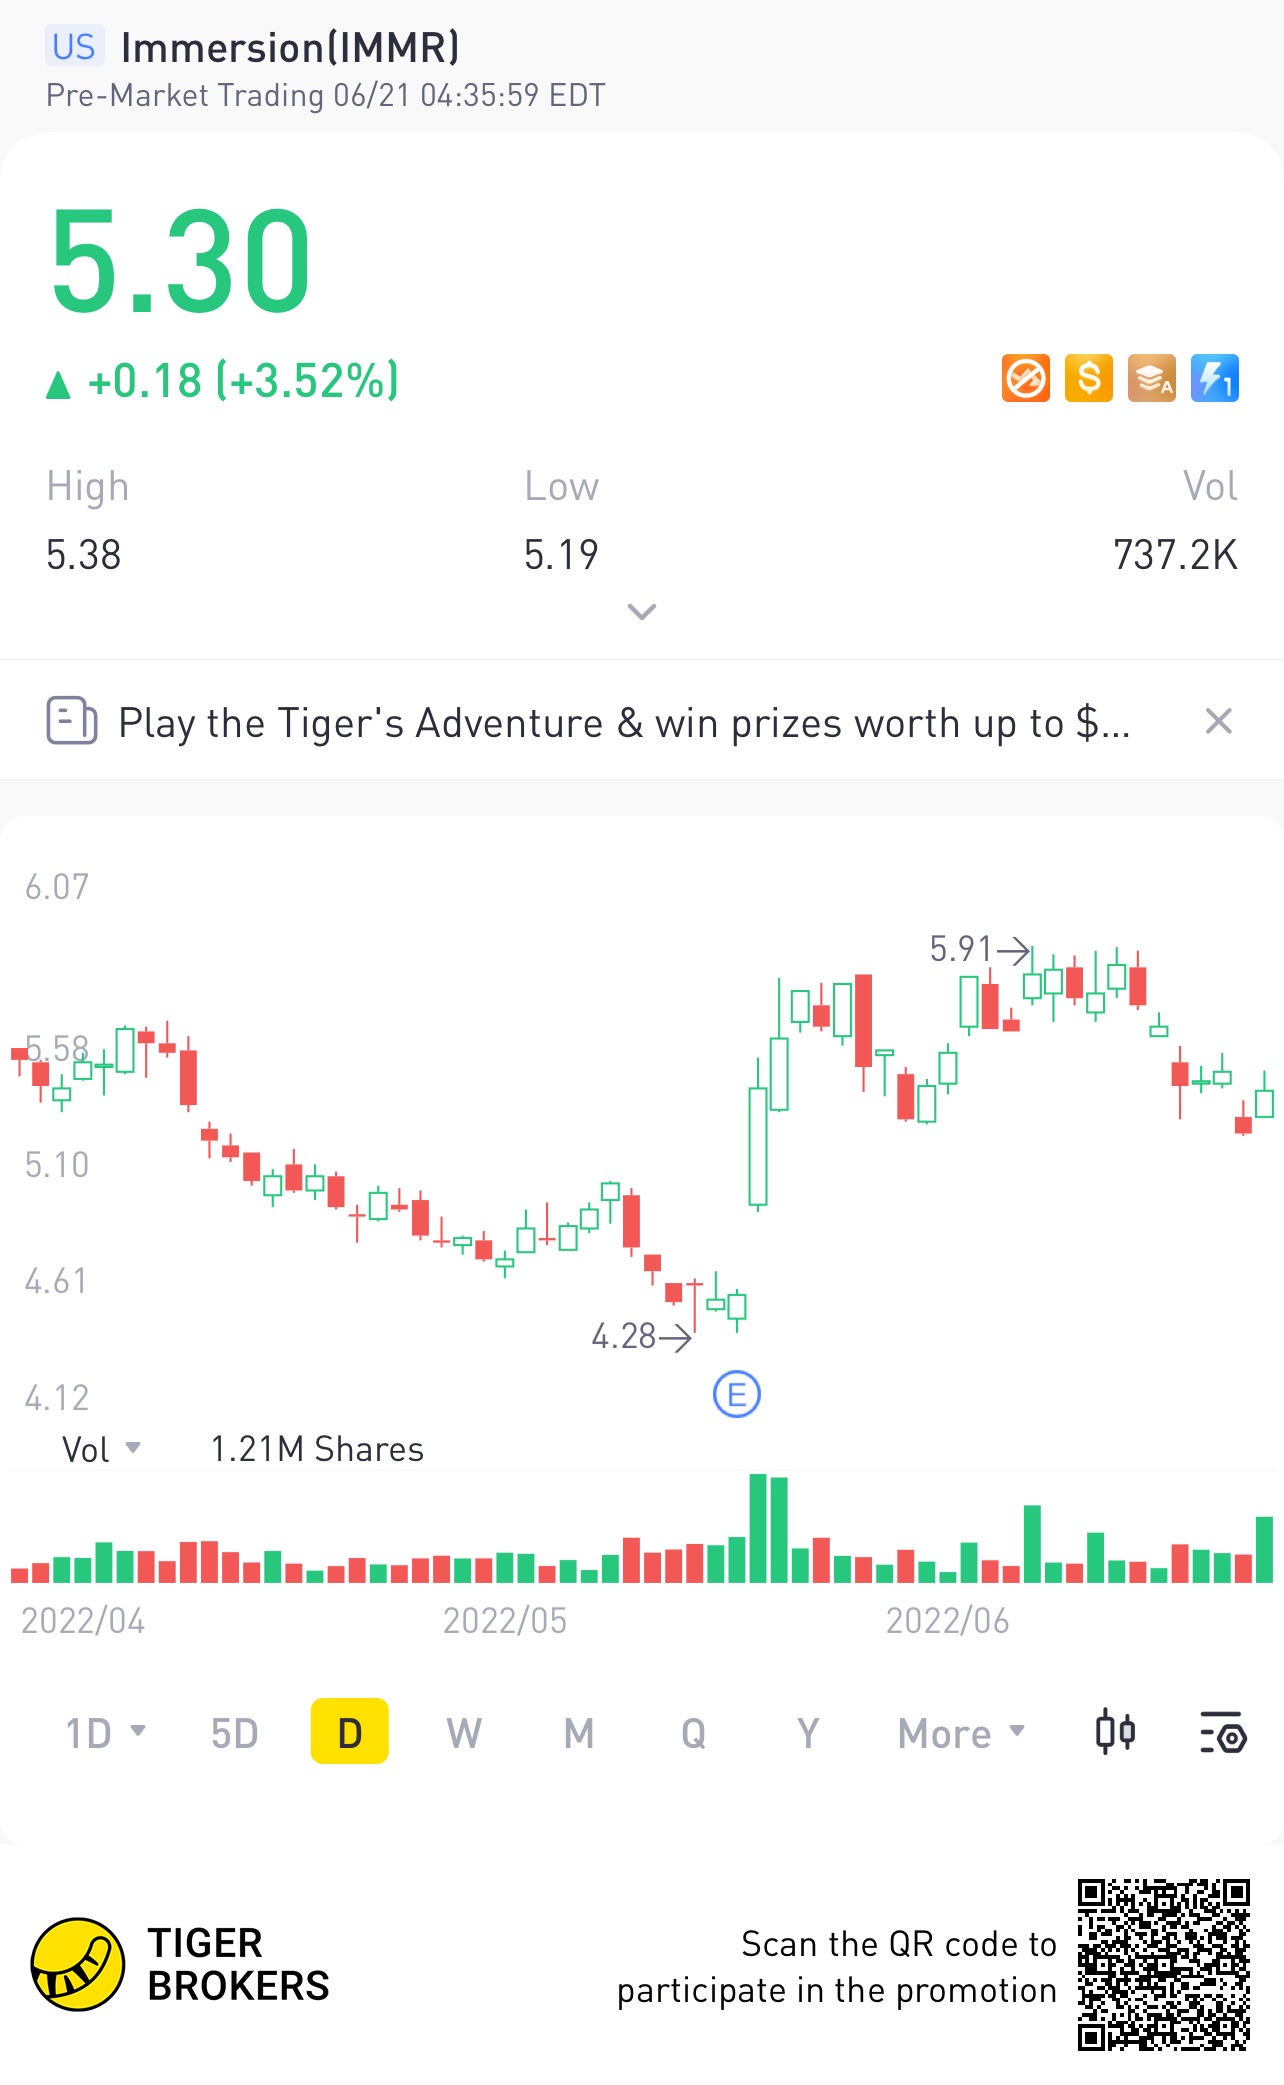Tap the calendar note icon in banner
Viewport: 1284px width, 2085px height.
[x=72, y=721]
